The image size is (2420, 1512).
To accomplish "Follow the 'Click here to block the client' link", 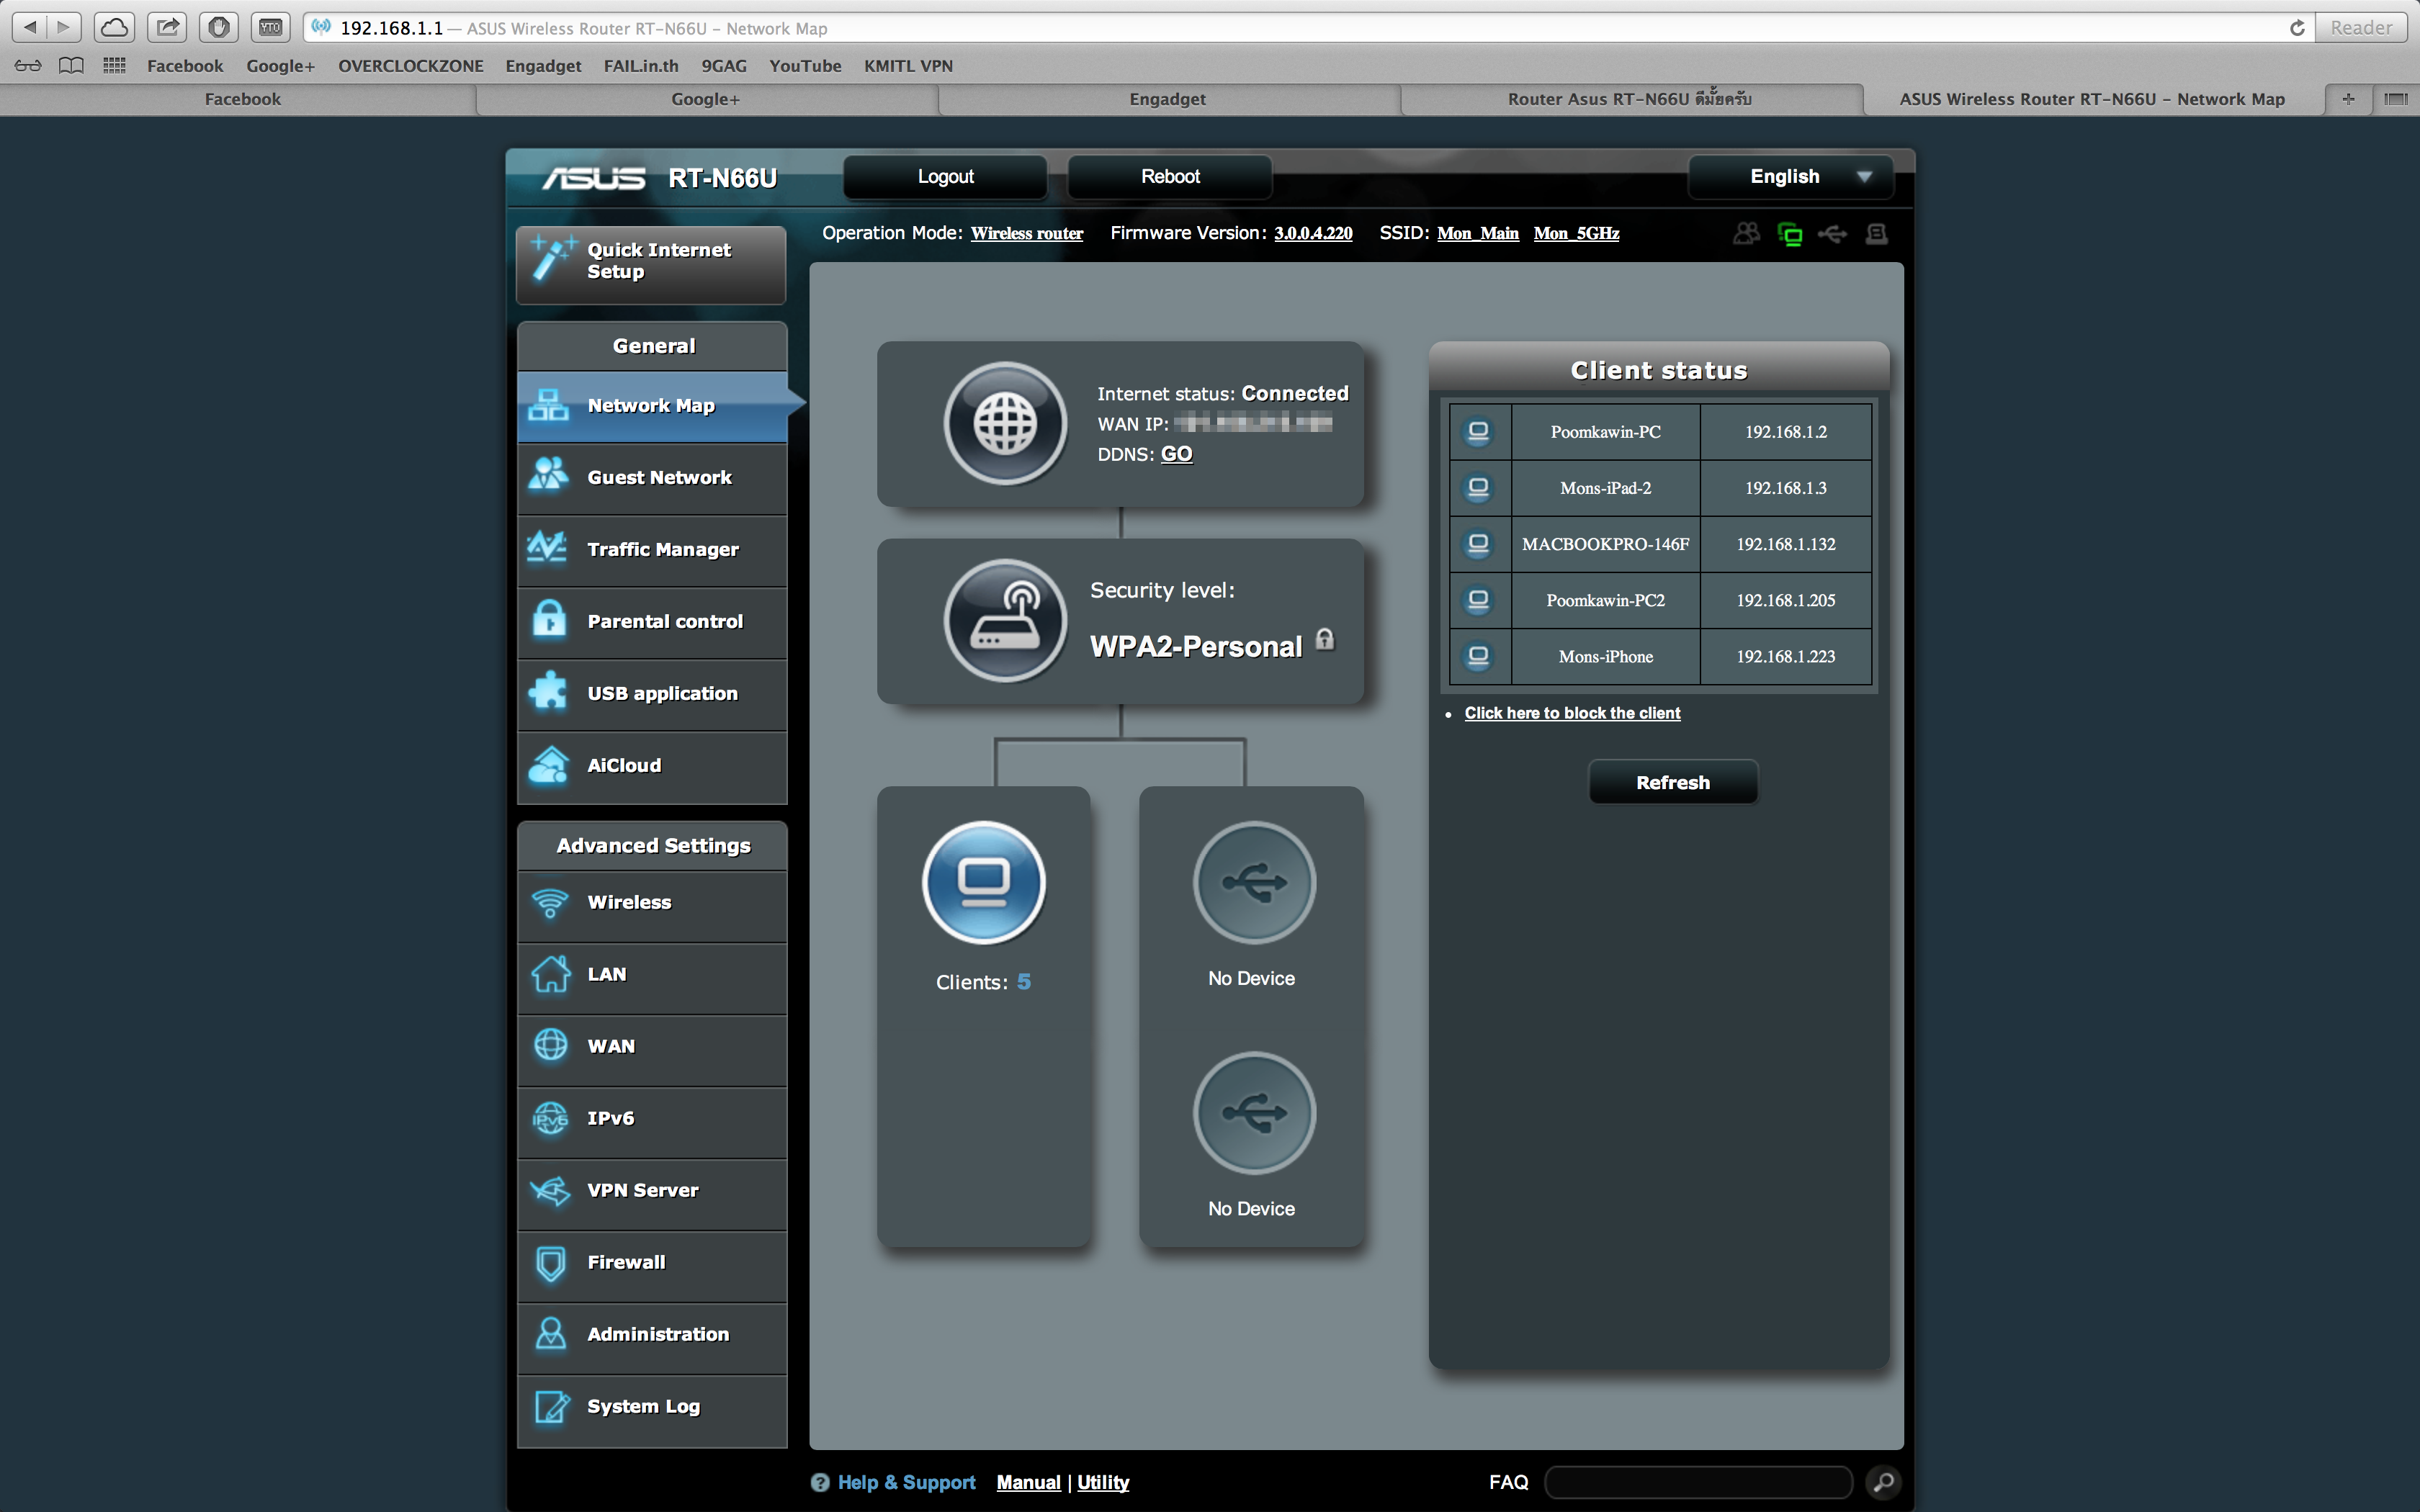I will (1572, 713).
